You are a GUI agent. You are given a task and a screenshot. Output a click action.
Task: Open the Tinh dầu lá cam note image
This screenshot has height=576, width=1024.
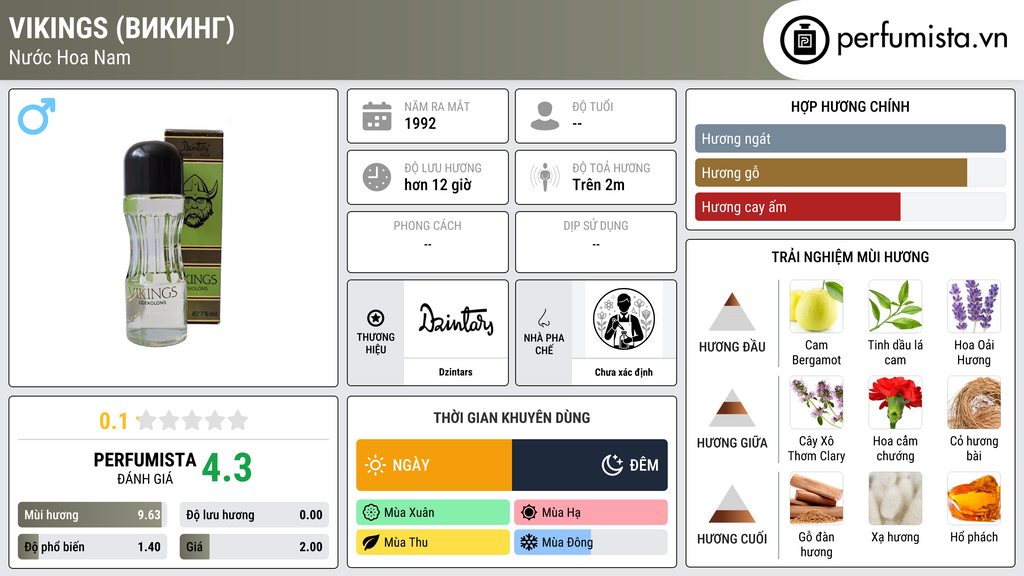[x=895, y=306]
